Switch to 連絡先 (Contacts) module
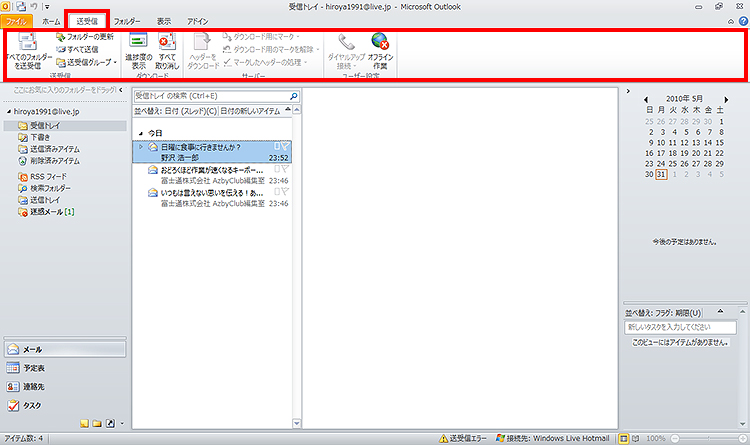This screenshot has width=750, height=445. [65, 387]
